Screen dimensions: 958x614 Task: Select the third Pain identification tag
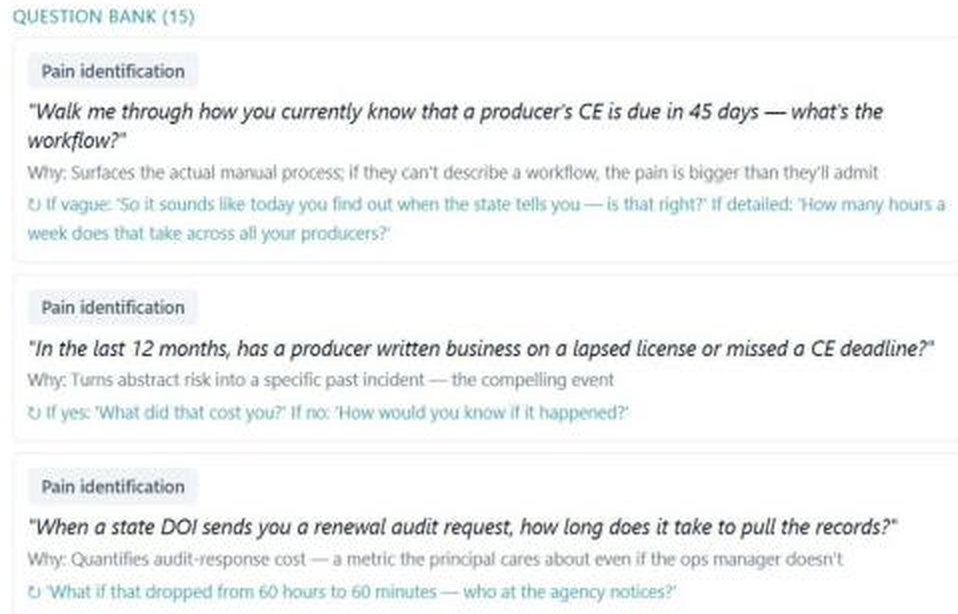[x=112, y=487]
